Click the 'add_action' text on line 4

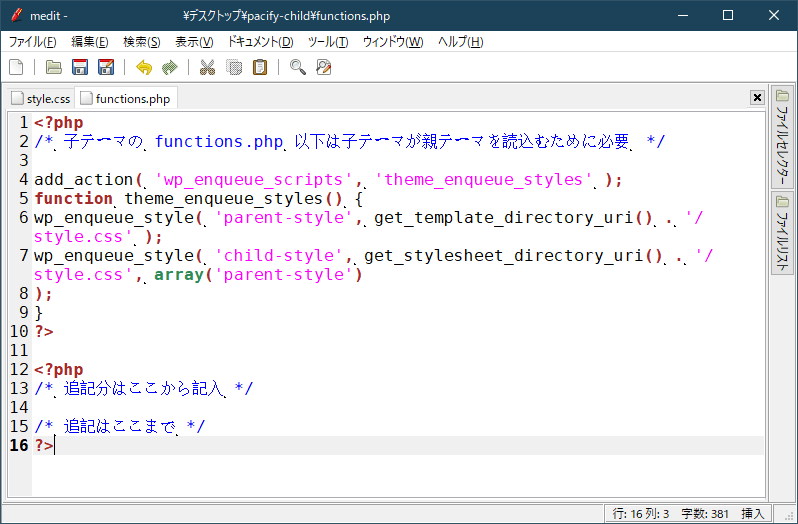83,179
